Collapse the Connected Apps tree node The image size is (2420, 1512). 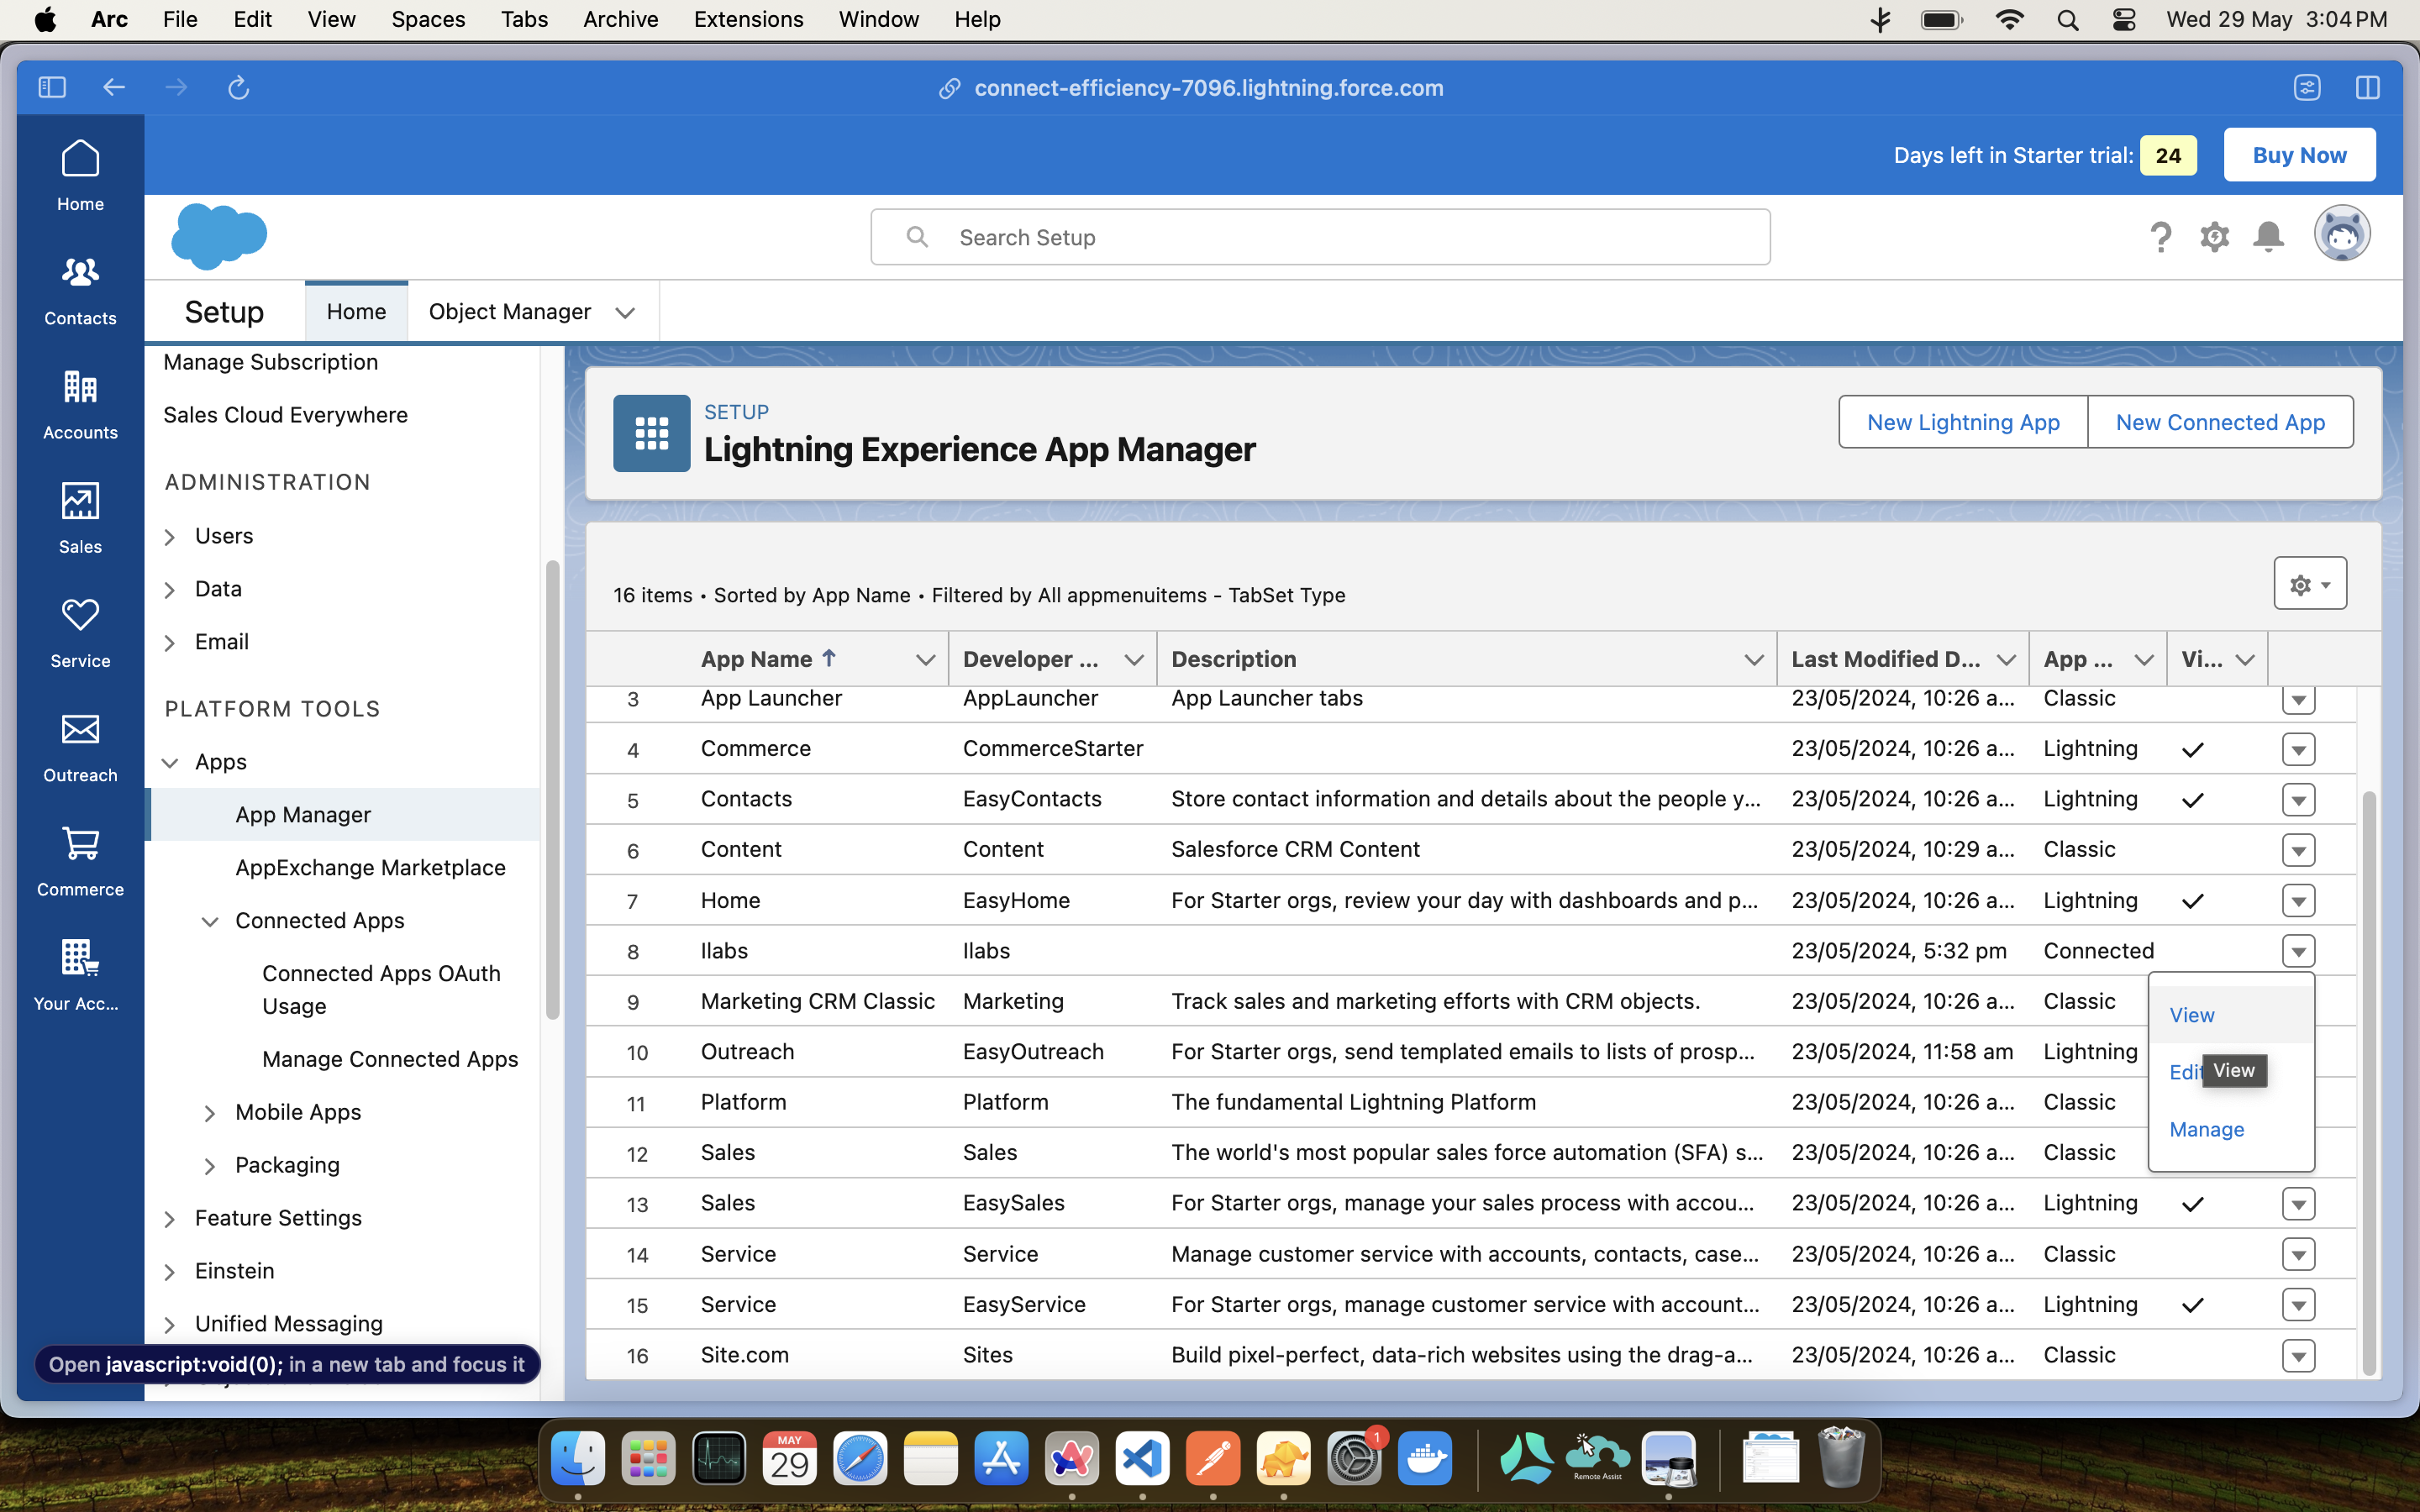210,921
